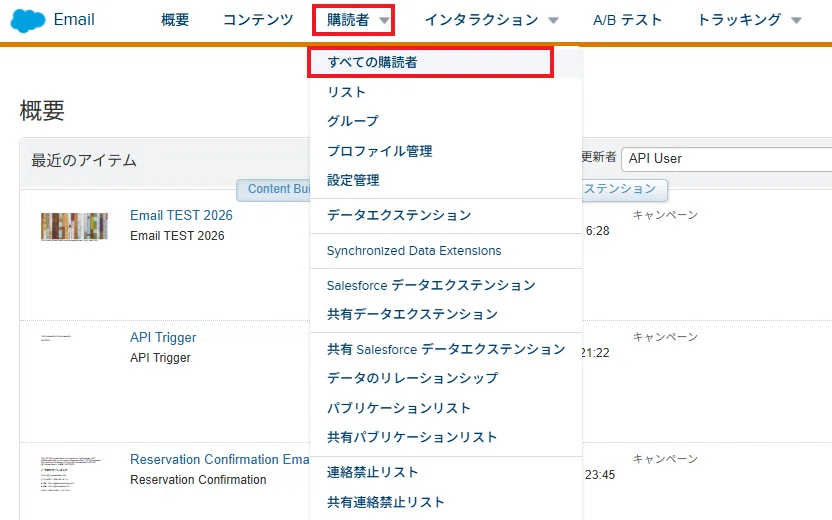Screen dimensions: 832x520
Task: Expand the インタラクション dropdown arrow
Action: coord(553,21)
